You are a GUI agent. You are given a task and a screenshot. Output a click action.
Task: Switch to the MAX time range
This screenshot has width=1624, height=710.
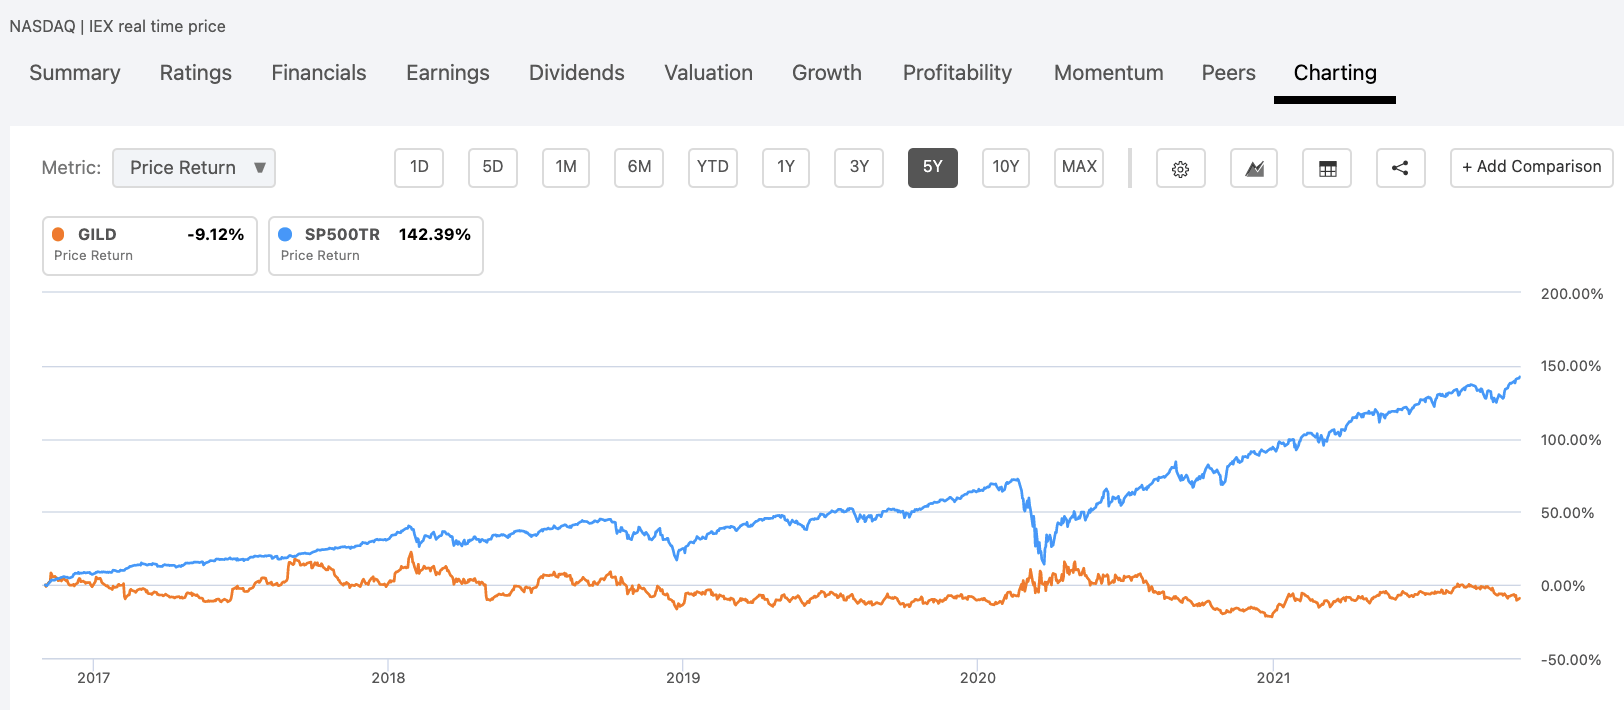pyautogui.click(x=1078, y=167)
